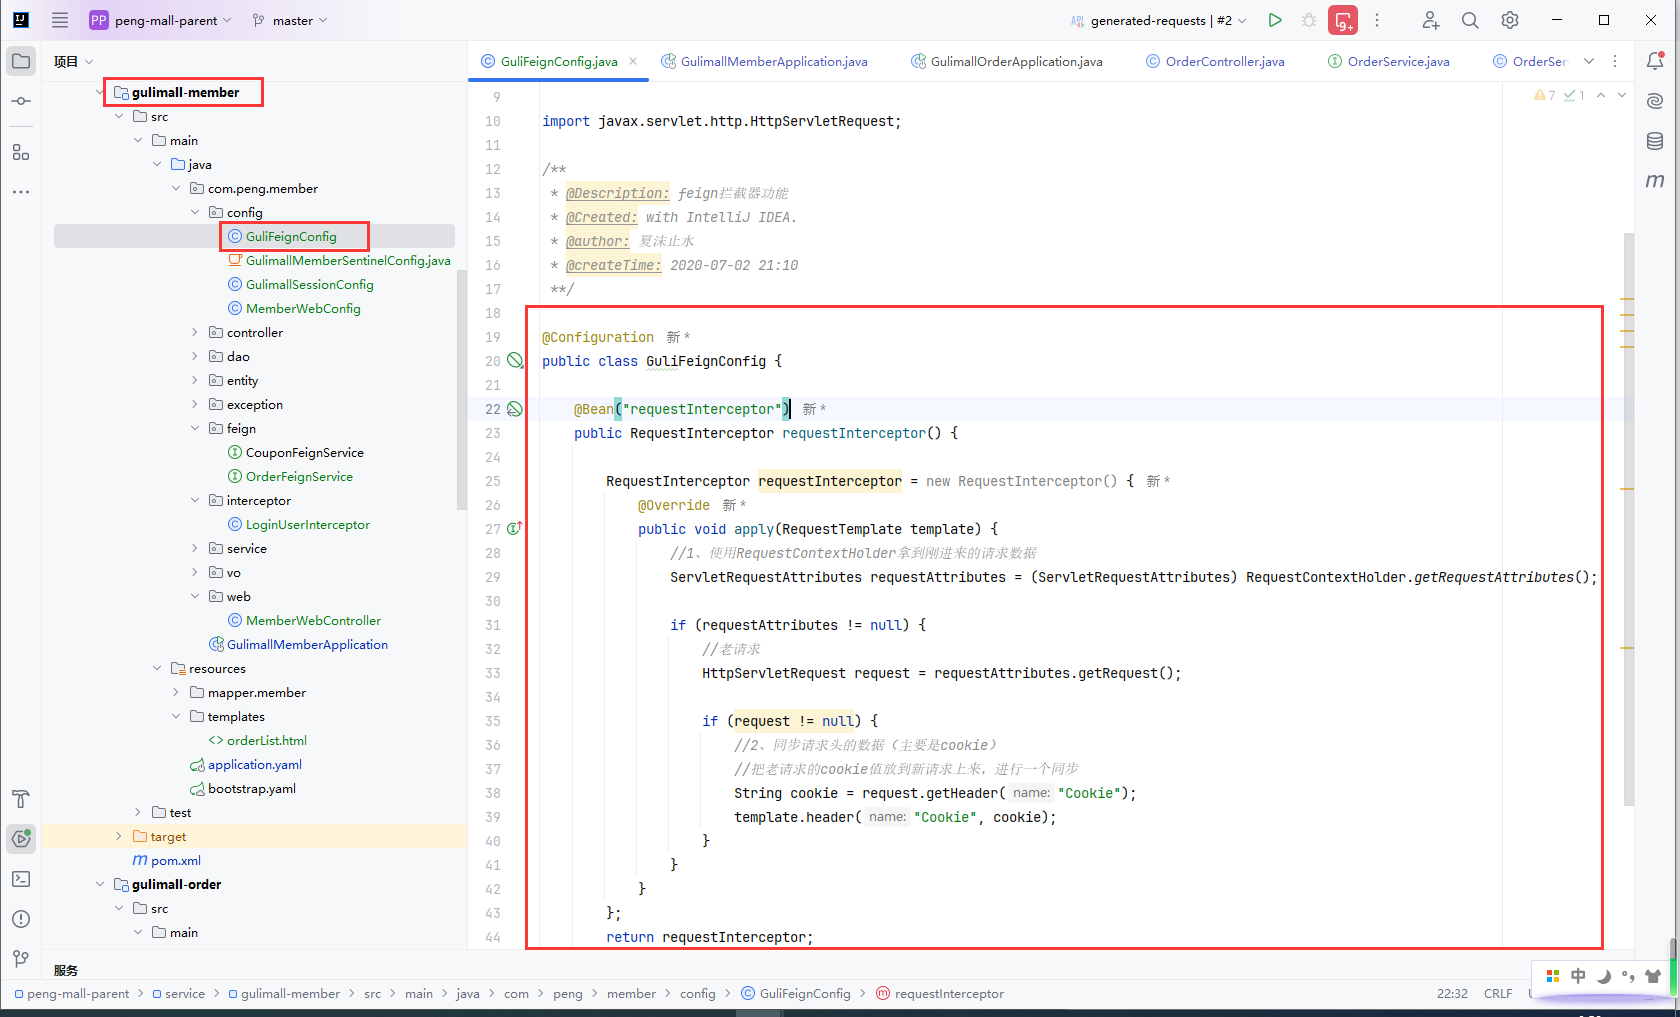
Task: Open generated-requests run configuration dropdown
Action: pos(1158,20)
